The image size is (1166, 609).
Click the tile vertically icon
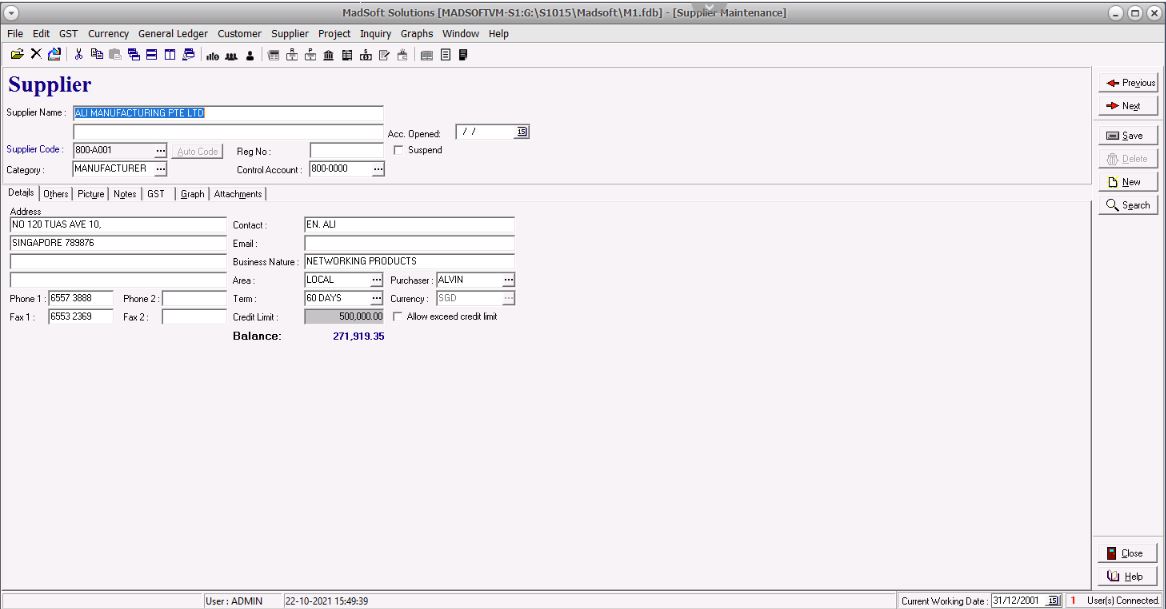(170, 54)
